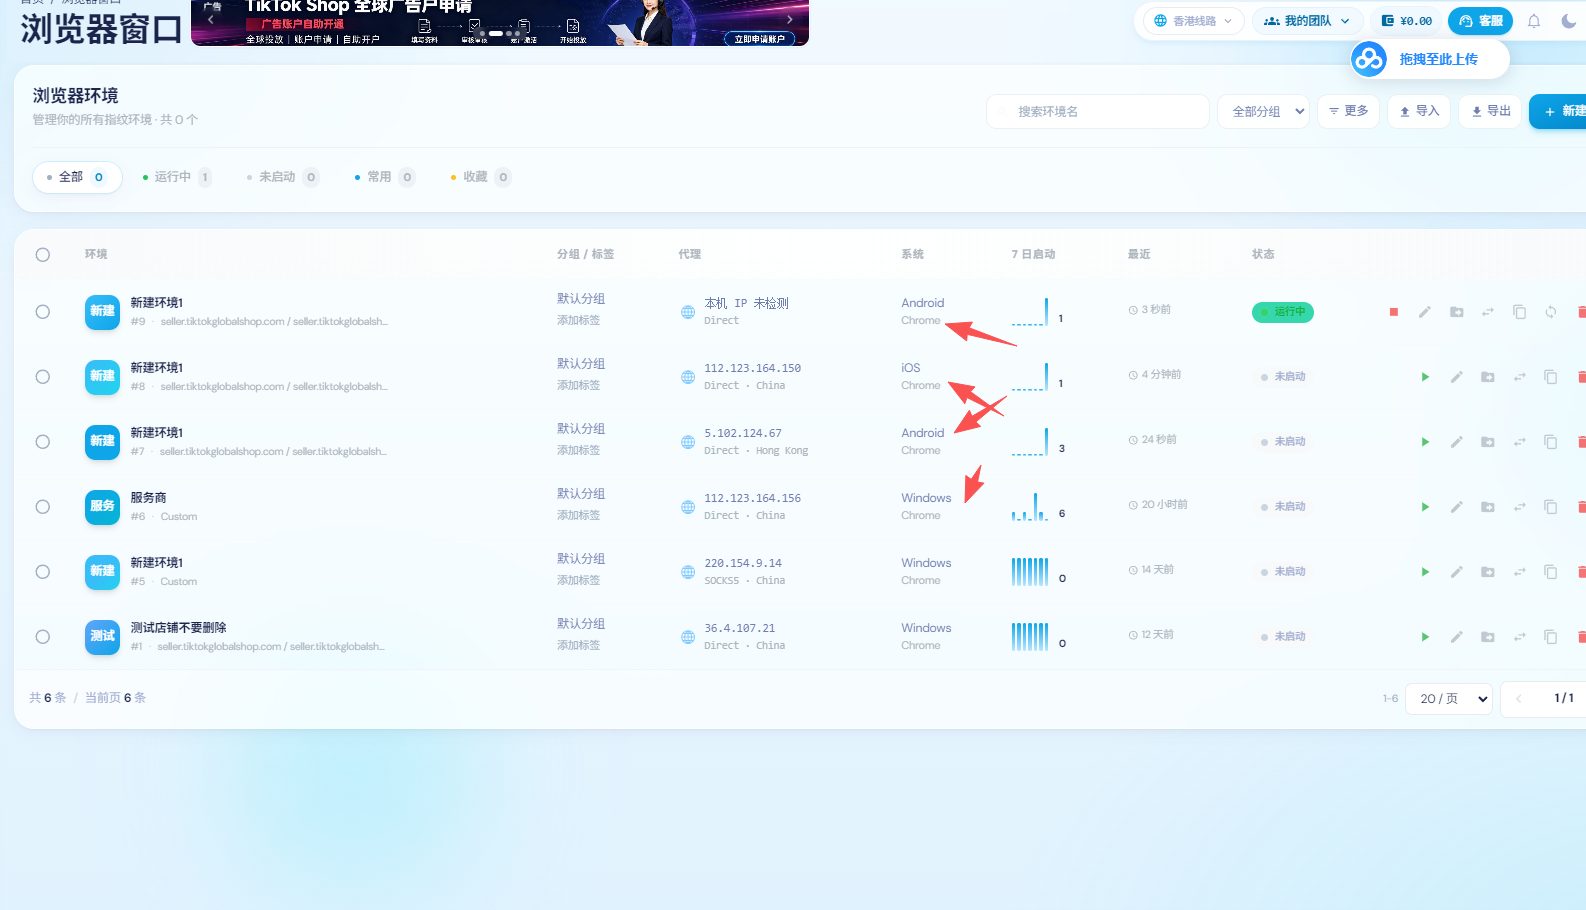Start the 服务商 environment #6
The height and width of the screenshot is (910, 1586).
coord(1425,507)
